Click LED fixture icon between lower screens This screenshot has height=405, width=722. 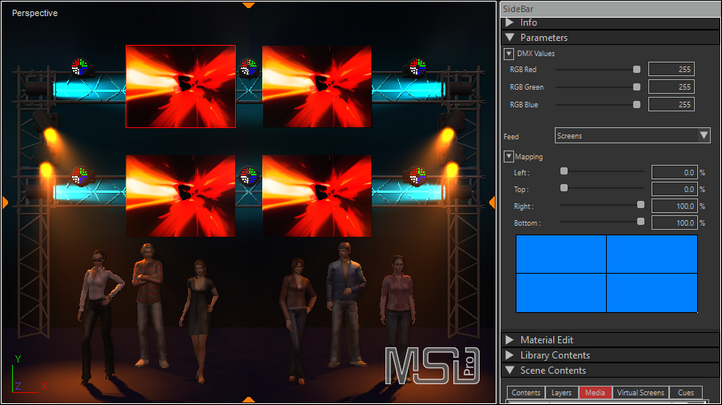(249, 176)
